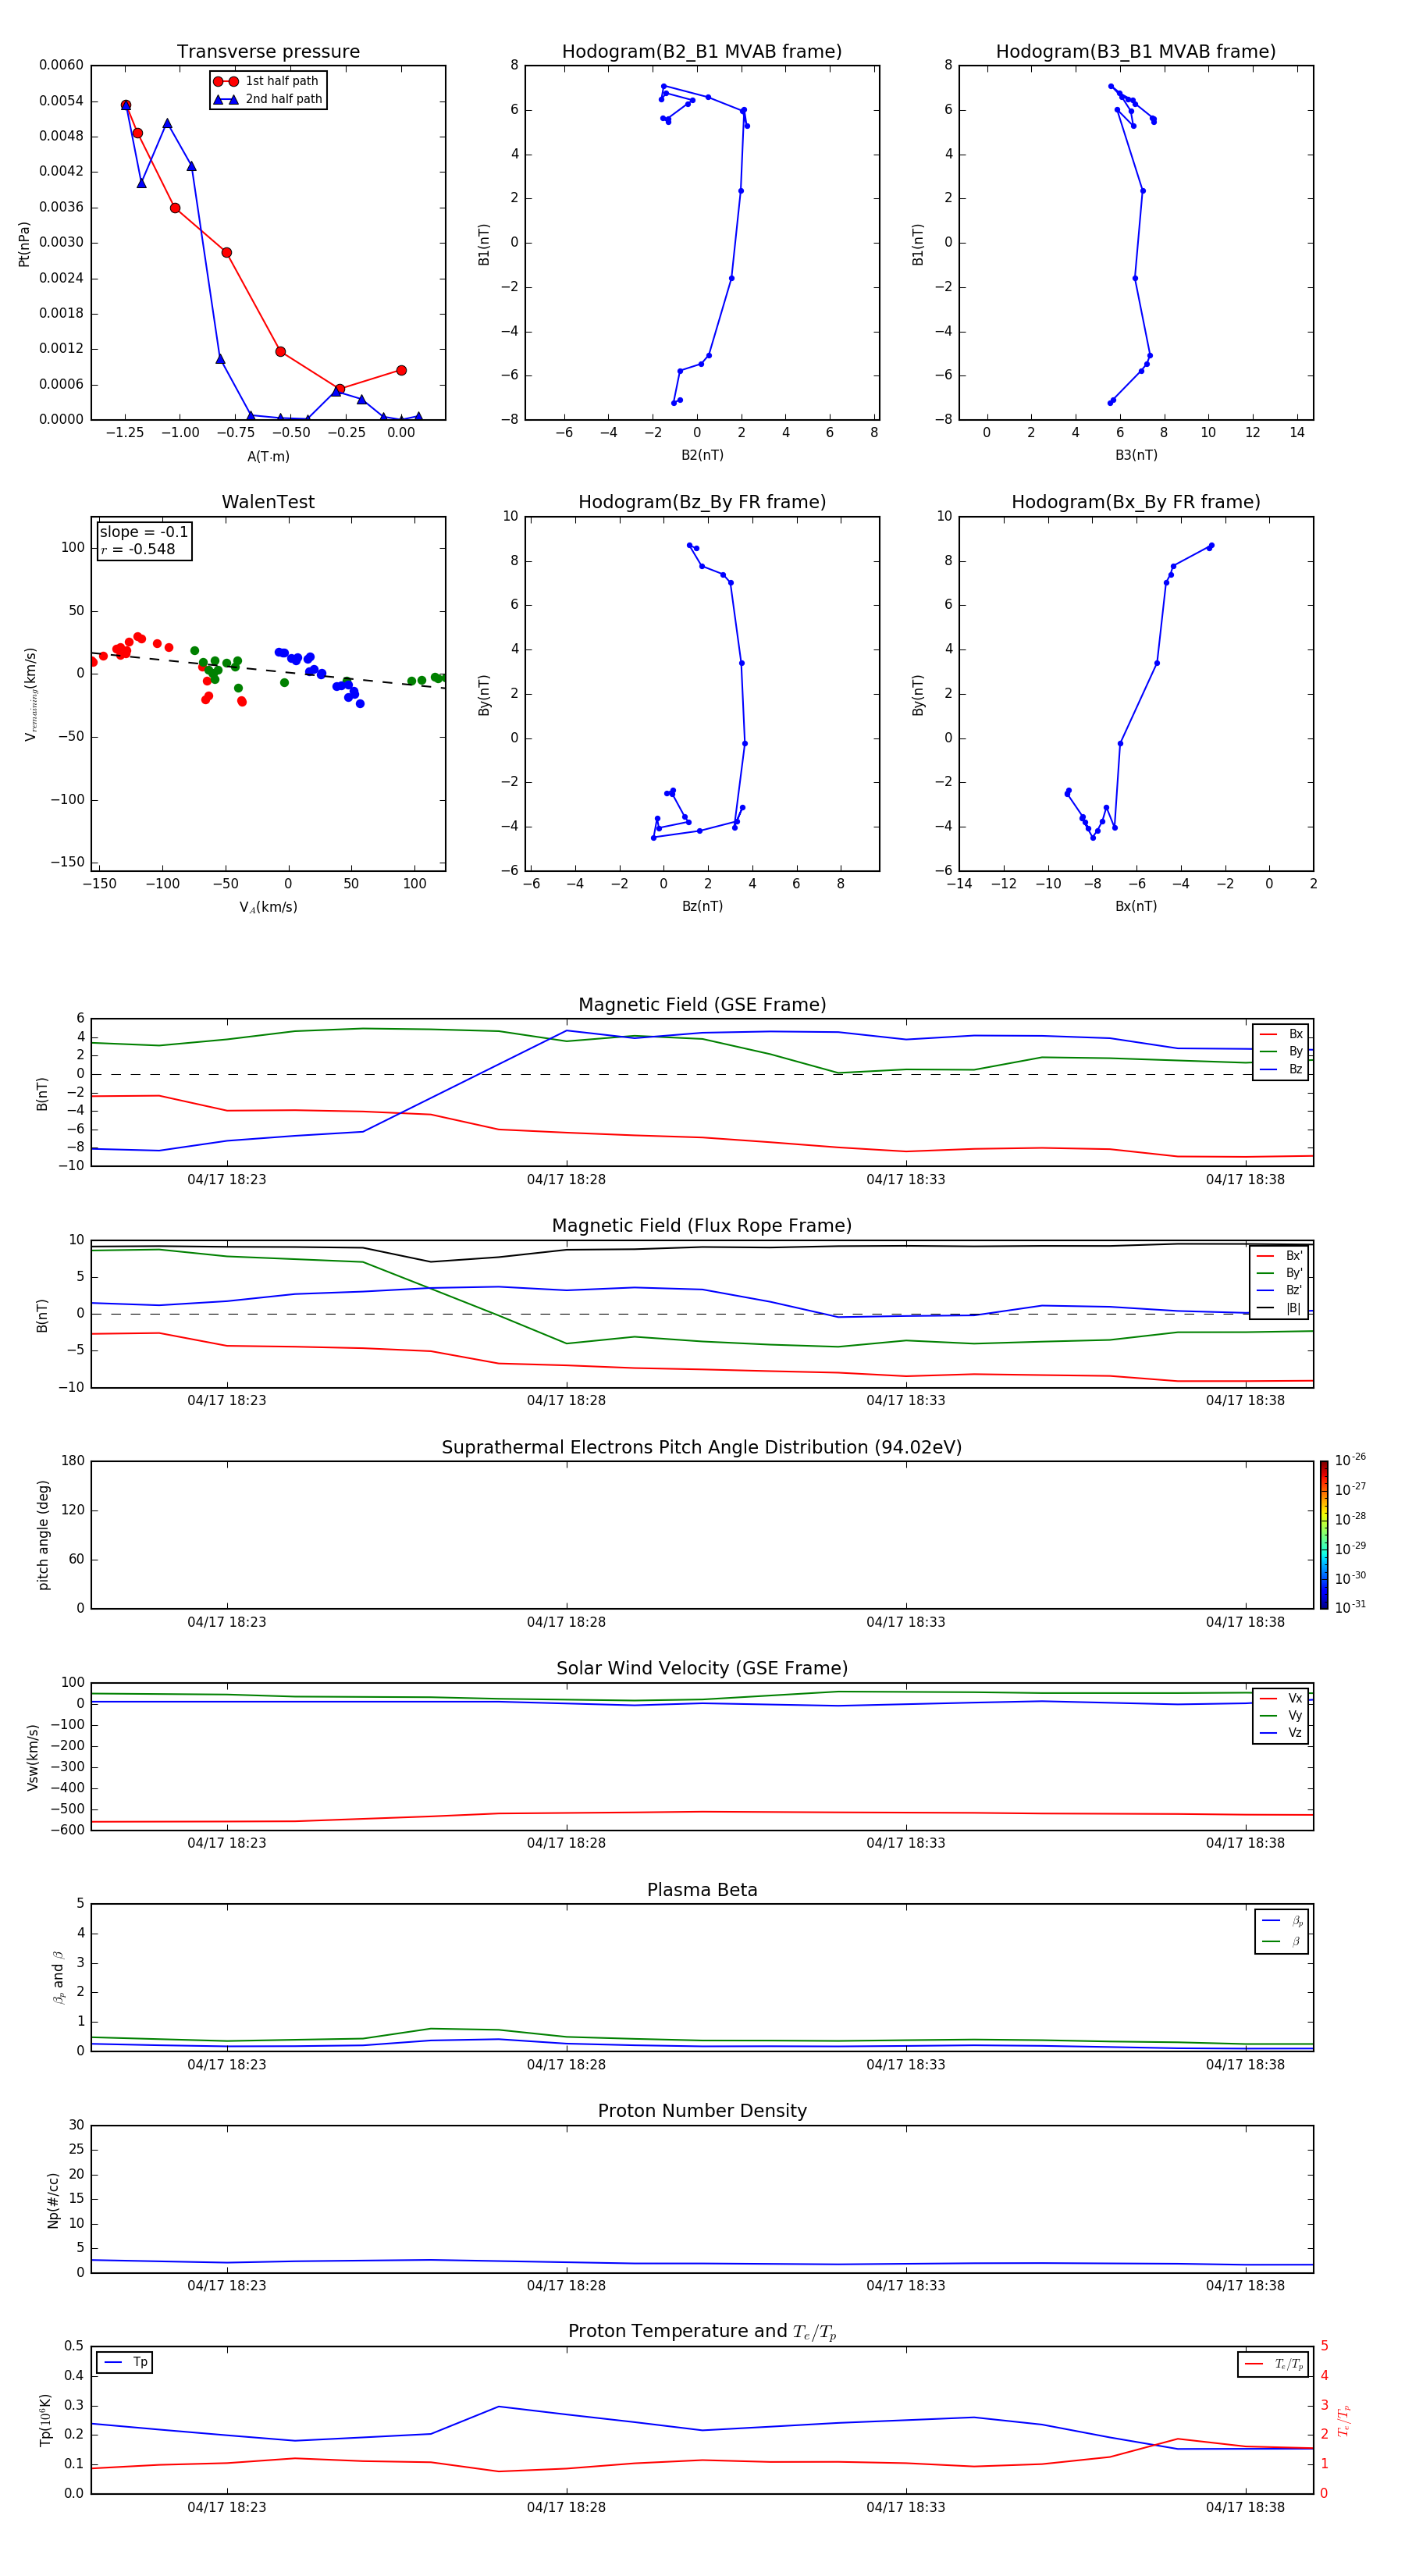This screenshot has width=1405, height=2576.
Task: Click the 'By' legend entry in GSE panel
Action: point(1281,1051)
